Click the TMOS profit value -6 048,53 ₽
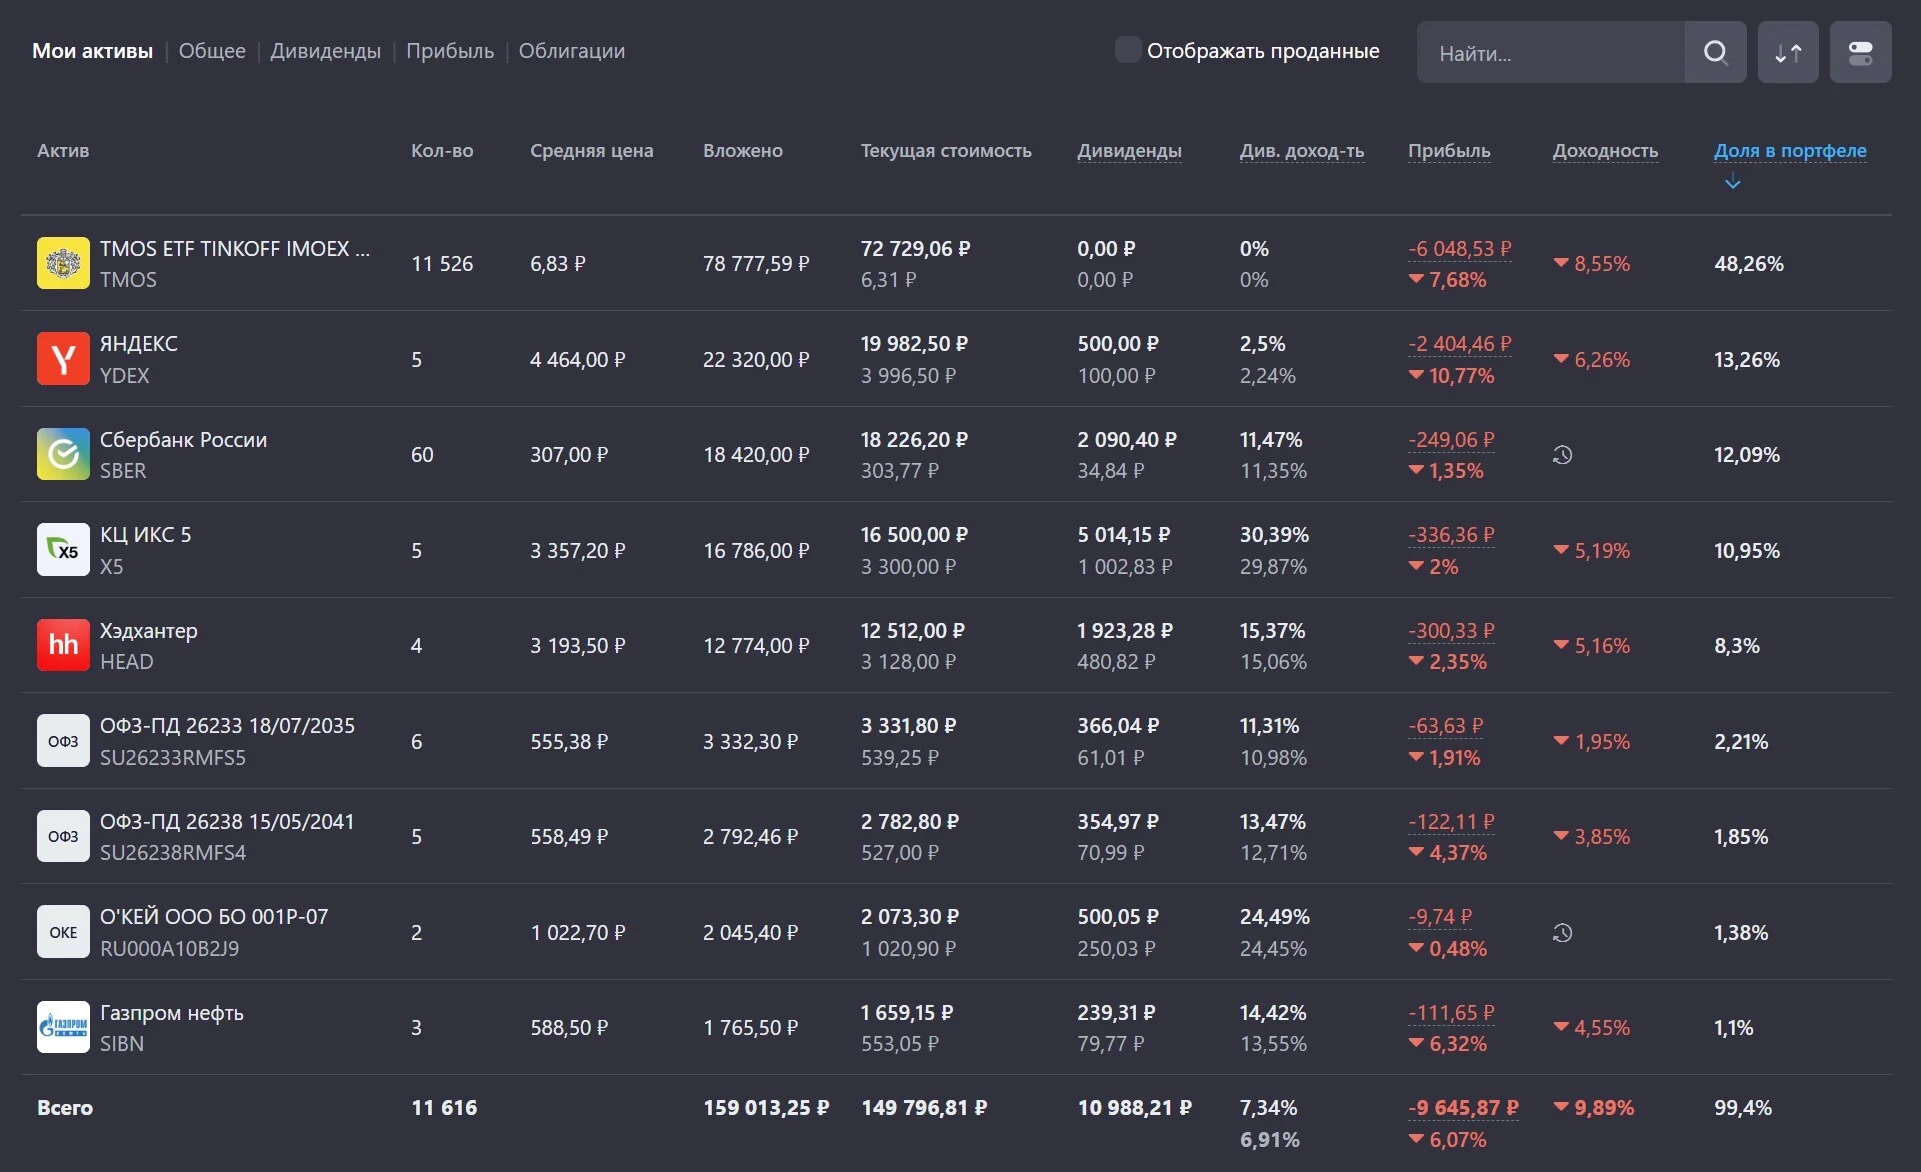The image size is (1921, 1172). pos(1460,249)
